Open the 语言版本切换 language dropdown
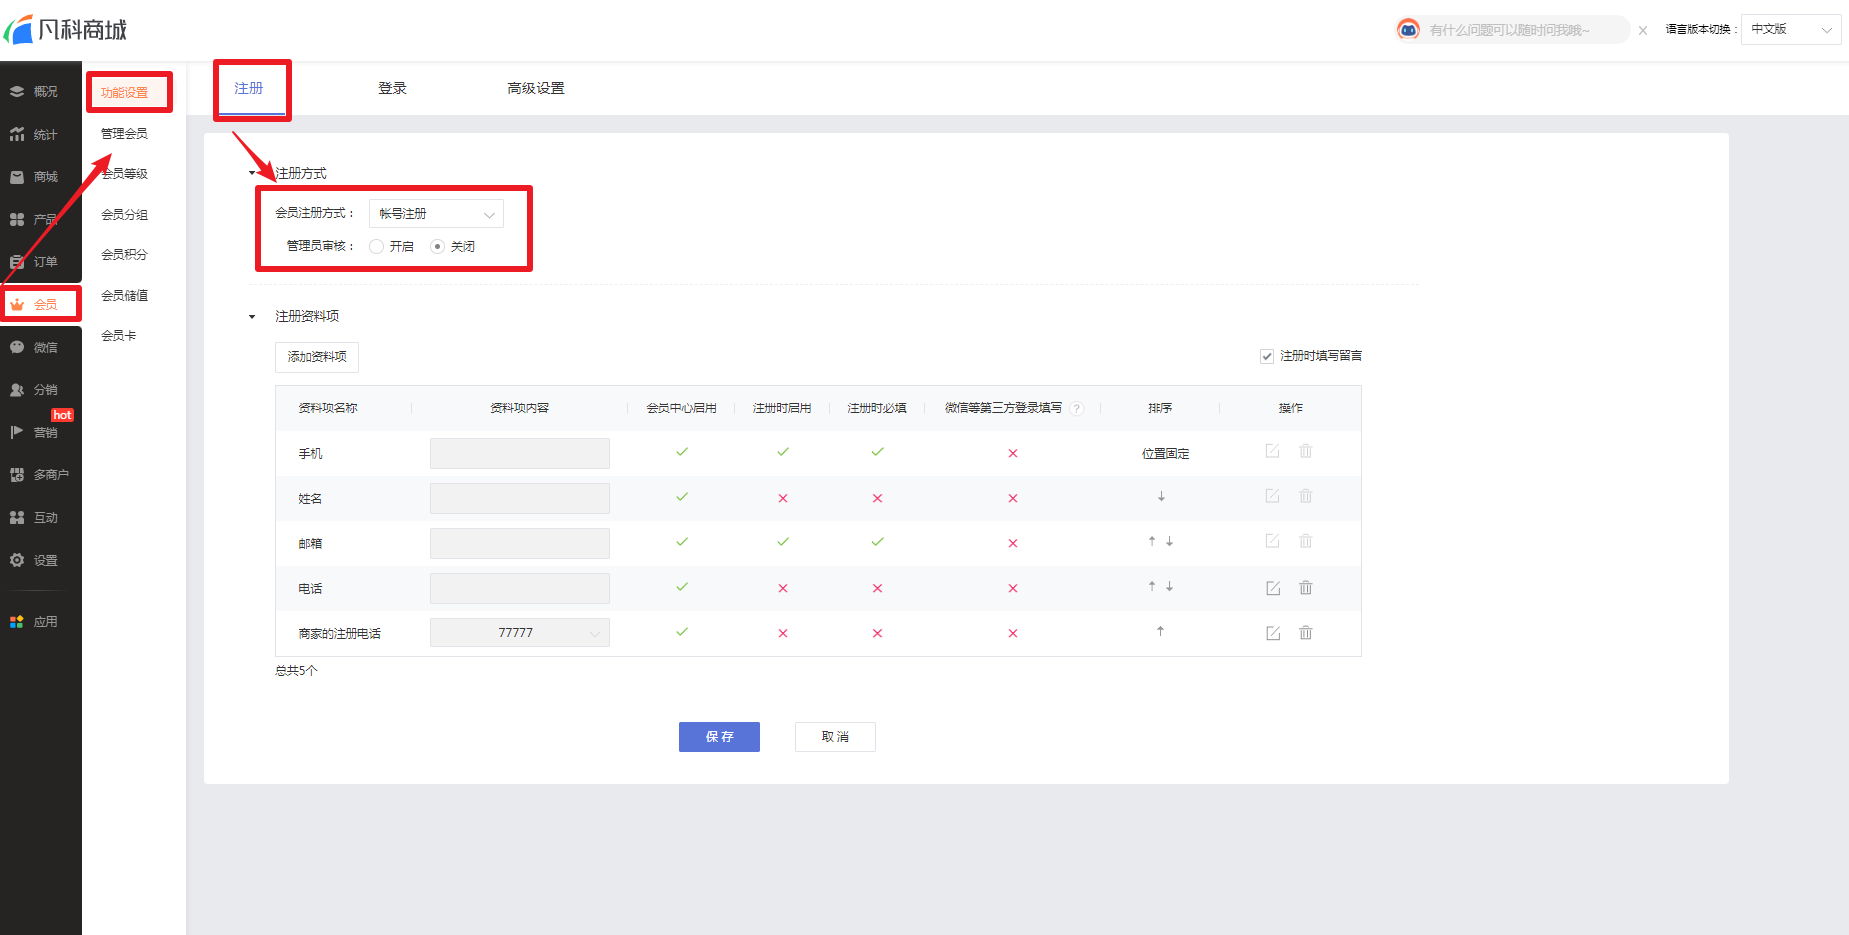This screenshot has height=935, width=1849. (x=1790, y=30)
